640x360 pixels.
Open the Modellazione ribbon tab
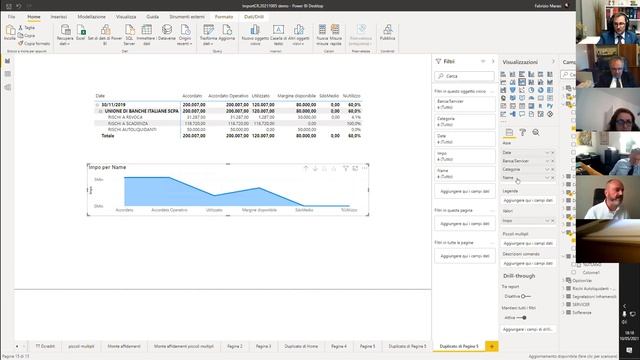pos(91,17)
